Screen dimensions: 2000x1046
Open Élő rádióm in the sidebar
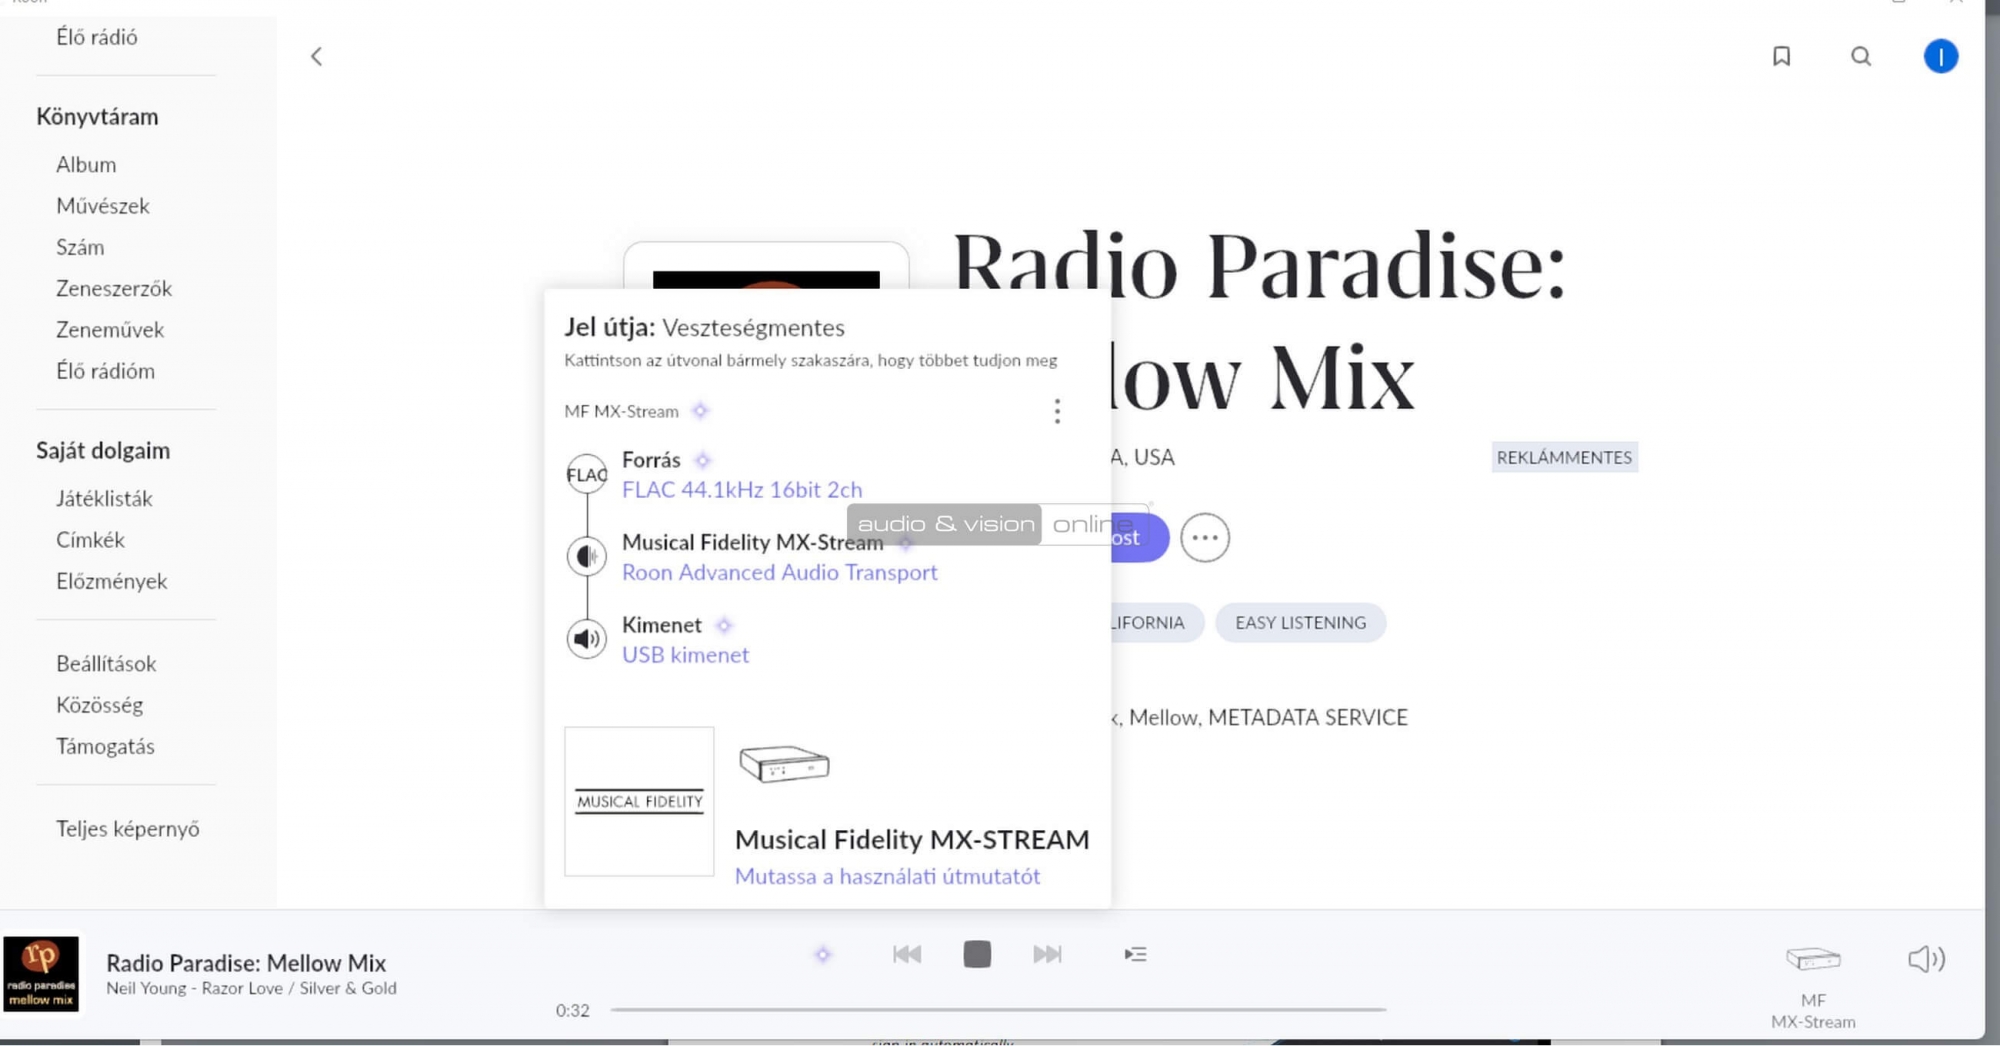(106, 371)
